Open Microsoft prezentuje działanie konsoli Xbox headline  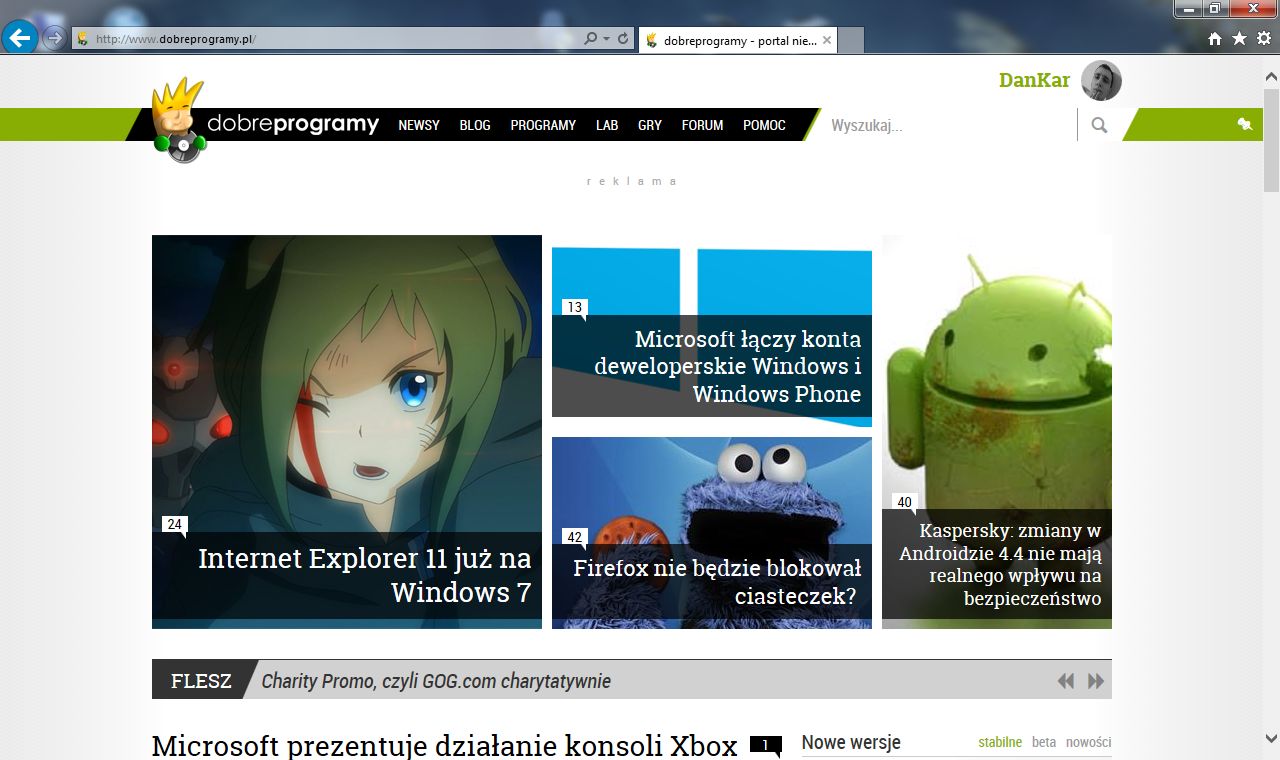[x=445, y=746]
